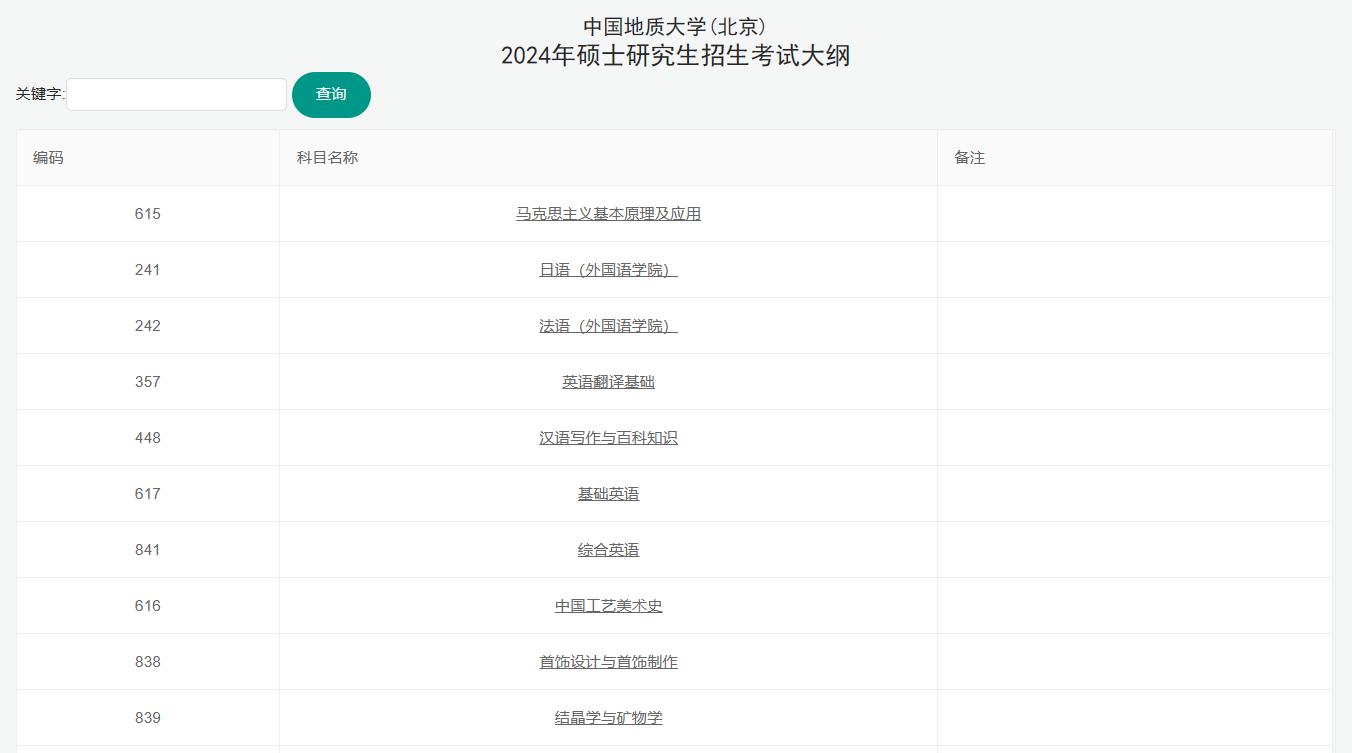Click the 查询 search button

pyautogui.click(x=331, y=95)
